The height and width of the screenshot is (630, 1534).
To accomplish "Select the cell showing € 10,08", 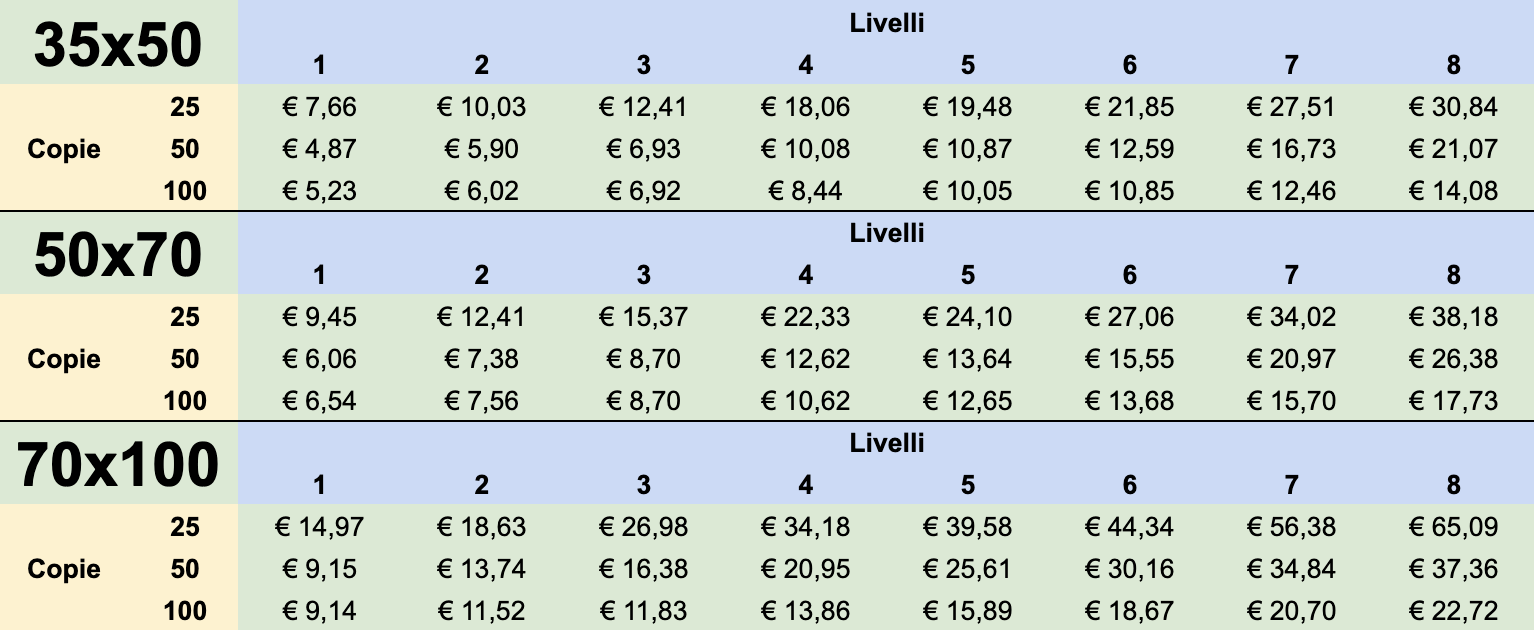I will click(x=805, y=149).
